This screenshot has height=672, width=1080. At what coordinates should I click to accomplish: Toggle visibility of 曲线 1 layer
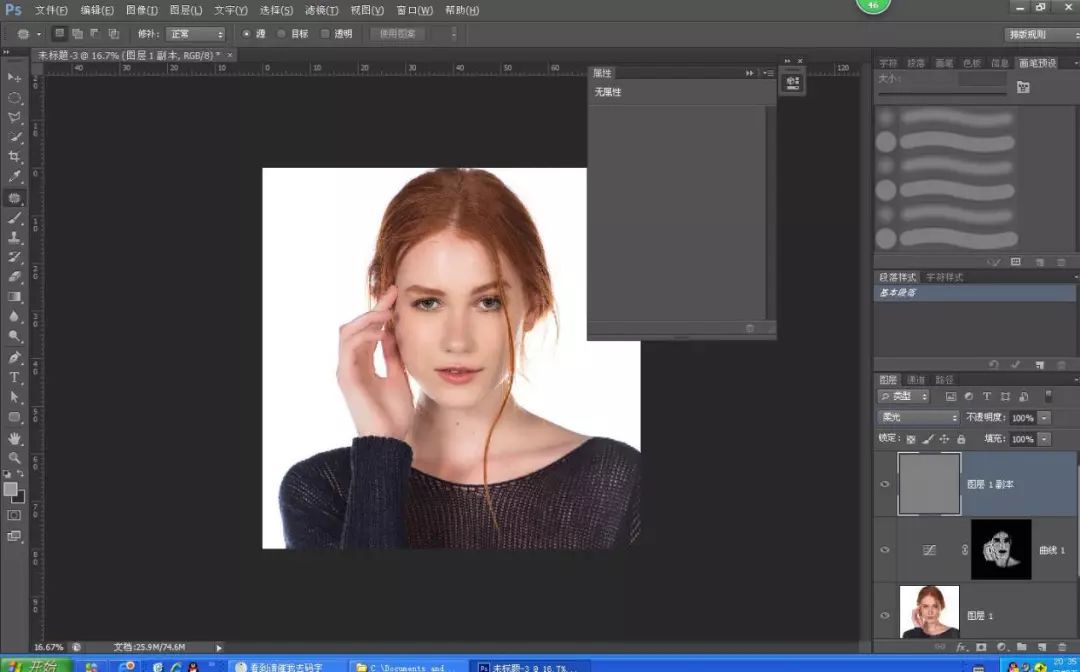pos(884,550)
